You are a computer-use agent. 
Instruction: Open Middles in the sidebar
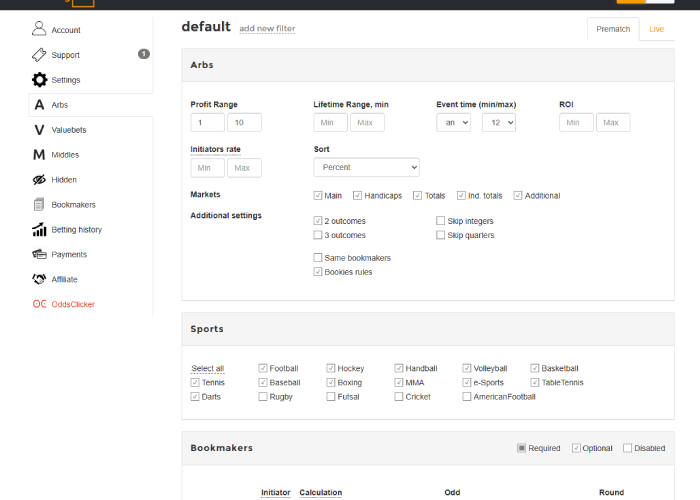[65, 155]
